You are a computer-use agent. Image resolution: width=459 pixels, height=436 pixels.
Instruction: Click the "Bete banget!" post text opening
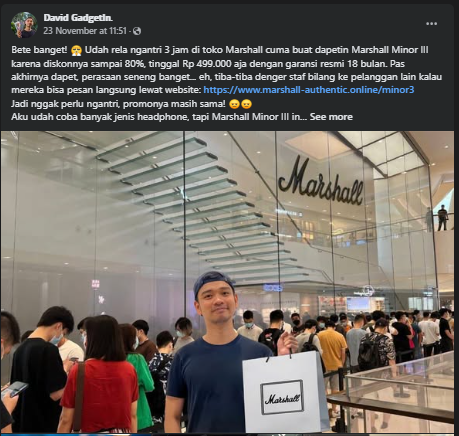pos(39,50)
